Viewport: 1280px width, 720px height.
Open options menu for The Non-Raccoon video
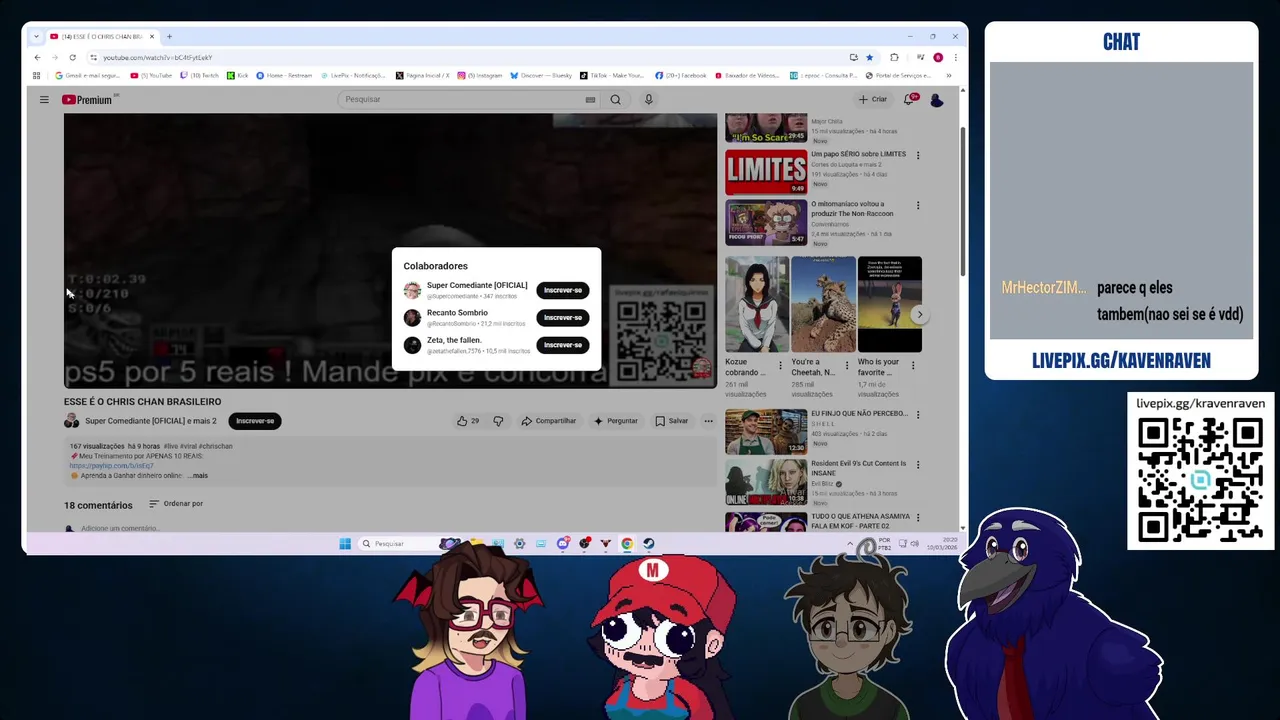coord(918,205)
